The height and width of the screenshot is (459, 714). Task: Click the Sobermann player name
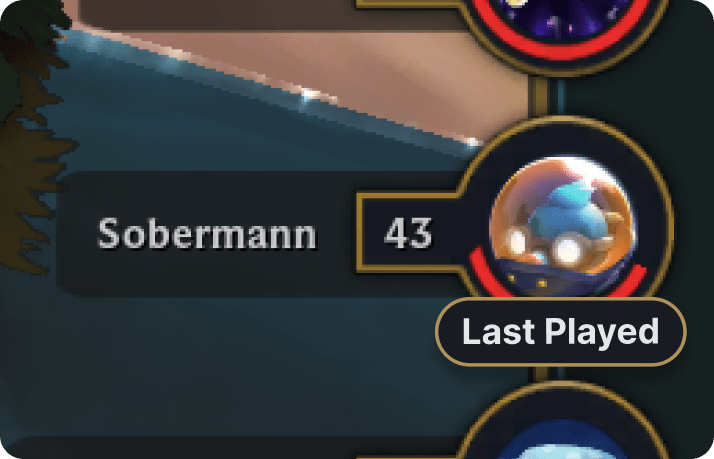pyautogui.click(x=207, y=234)
